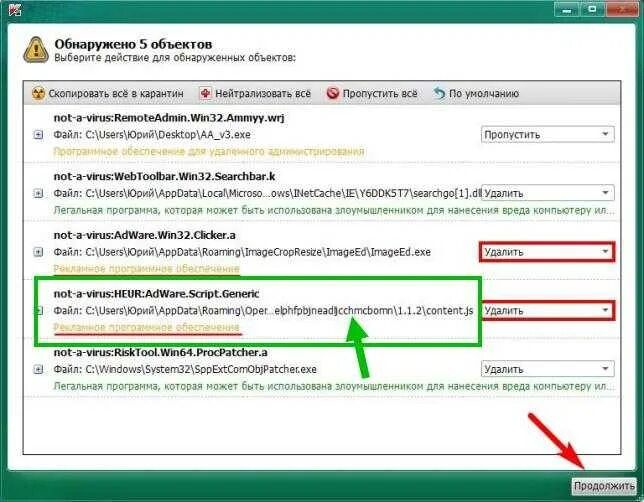This screenshot has width=644, height=502.
Task: Click legal program description under Searchbar.k
Action: coord(334,210)
